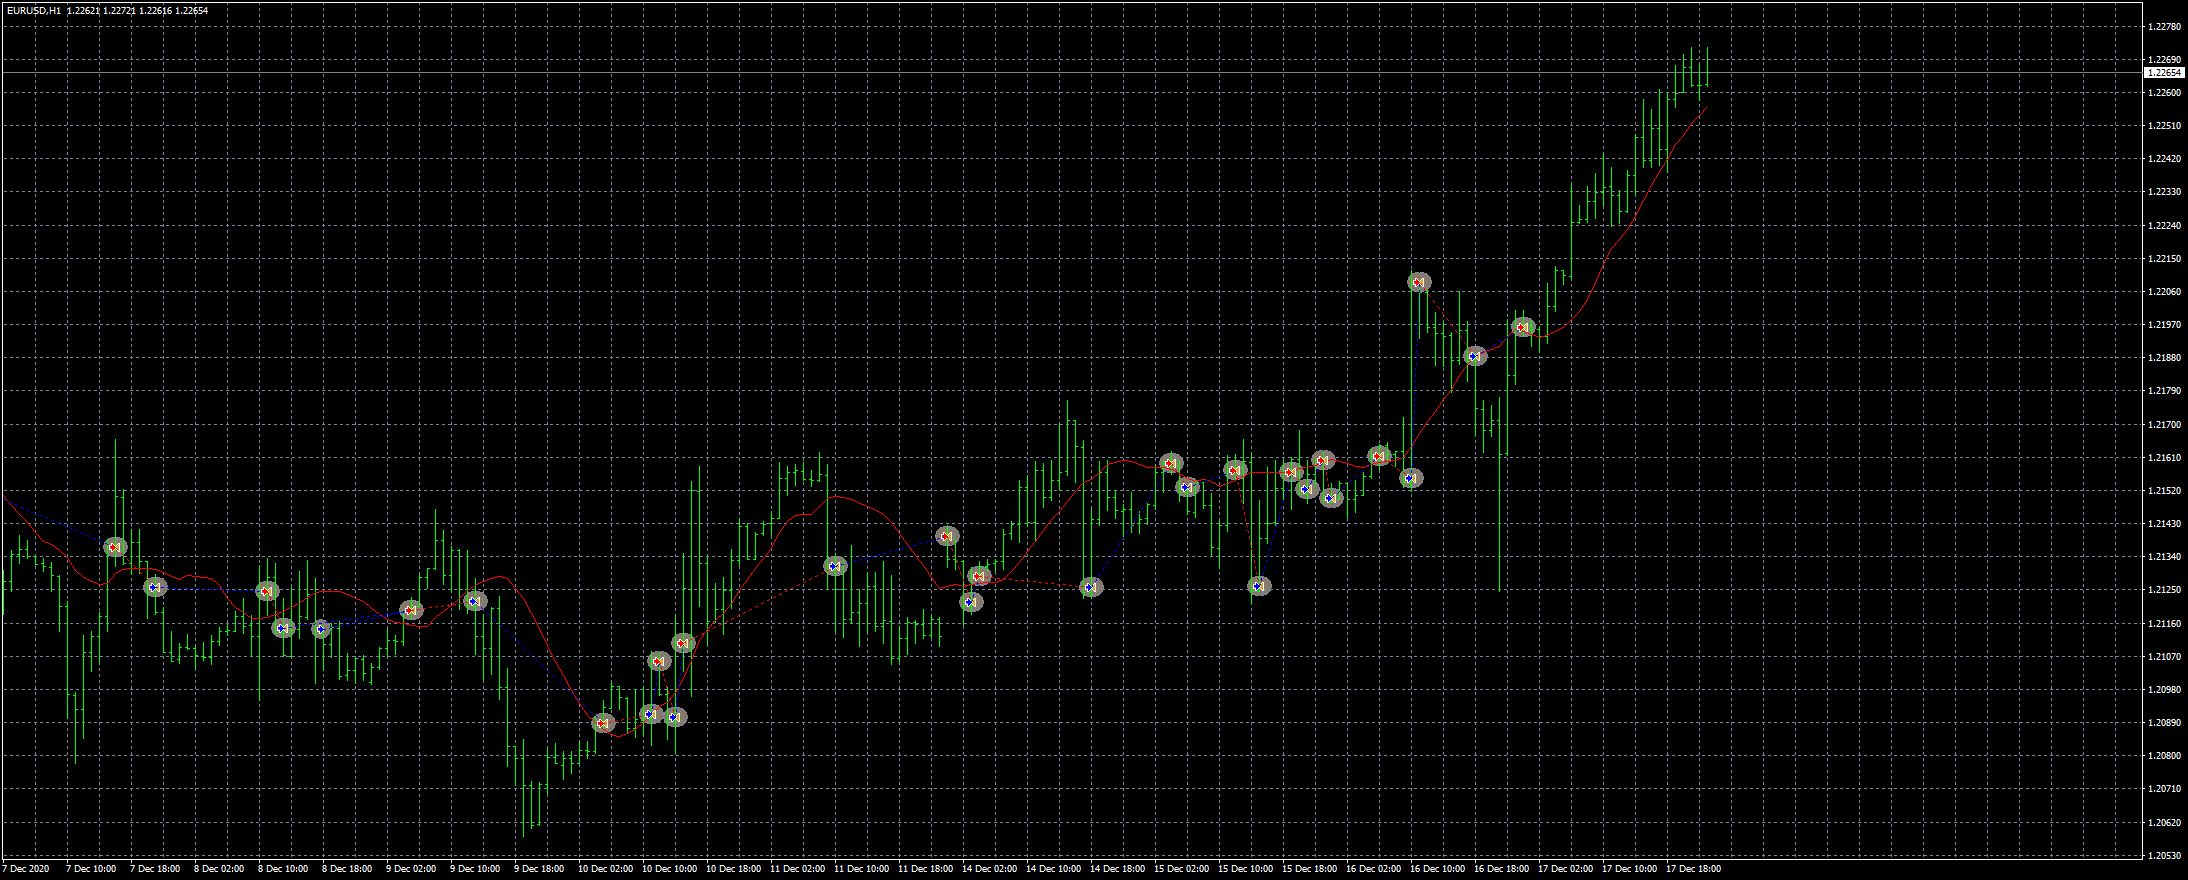This screenshot has width=2188, height=880.
Task: Select the 1.22600 price scale value
Action: [2164, 93]
